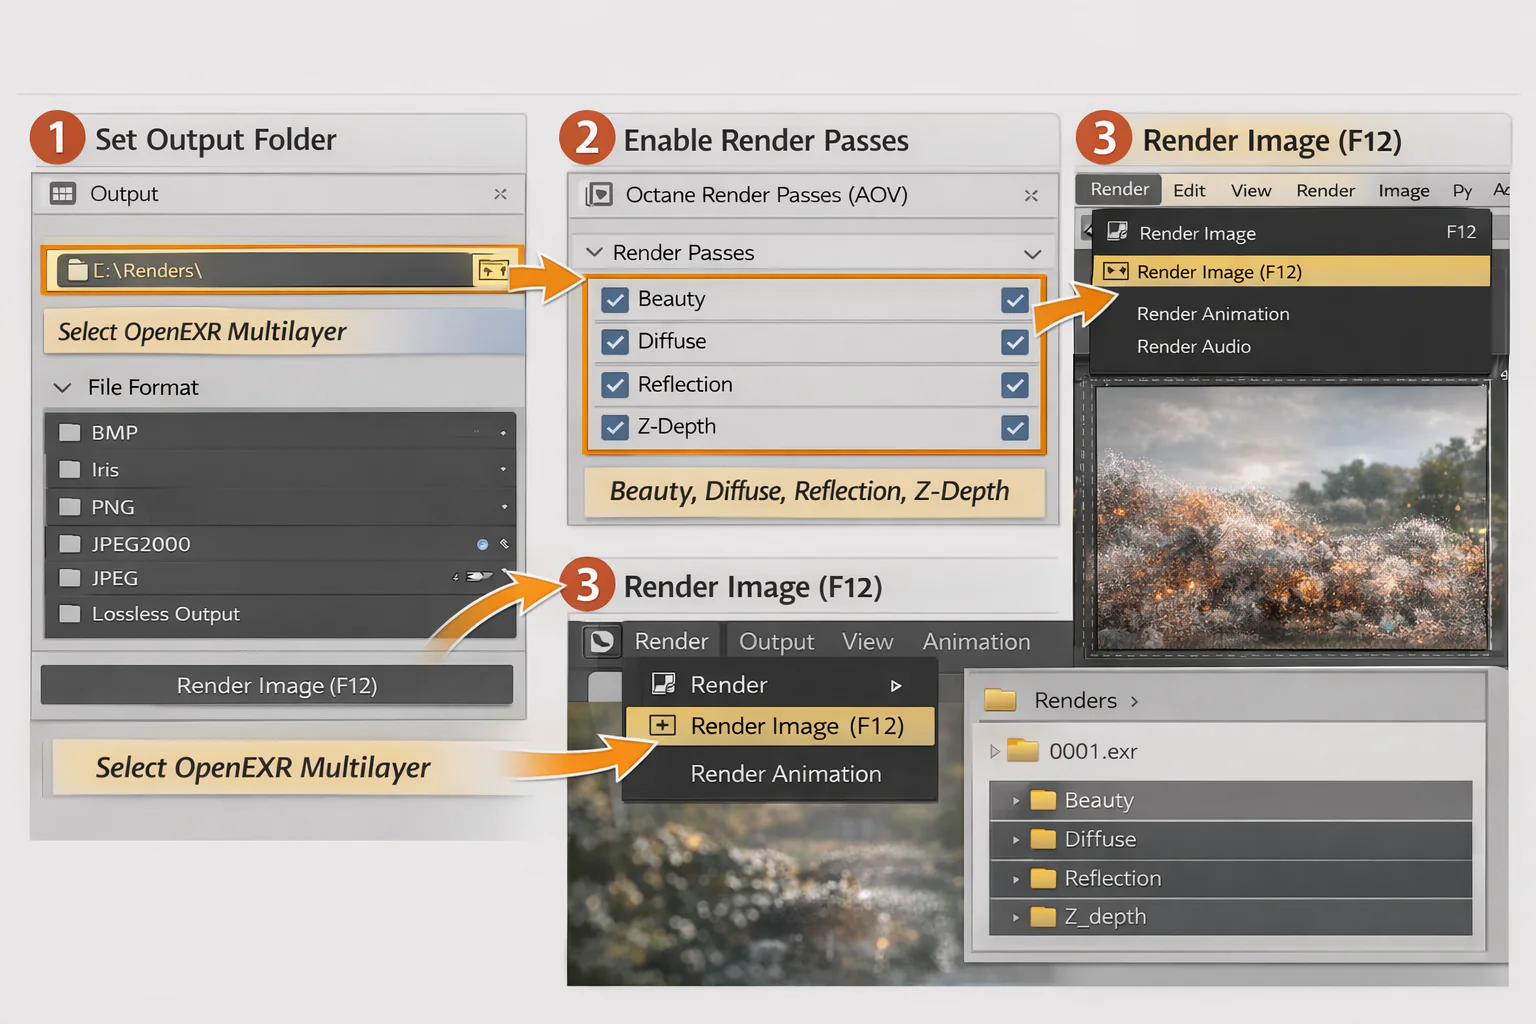Open the Render menu between View and Image
The image size is (1536, 1024).
(1325, 190)
